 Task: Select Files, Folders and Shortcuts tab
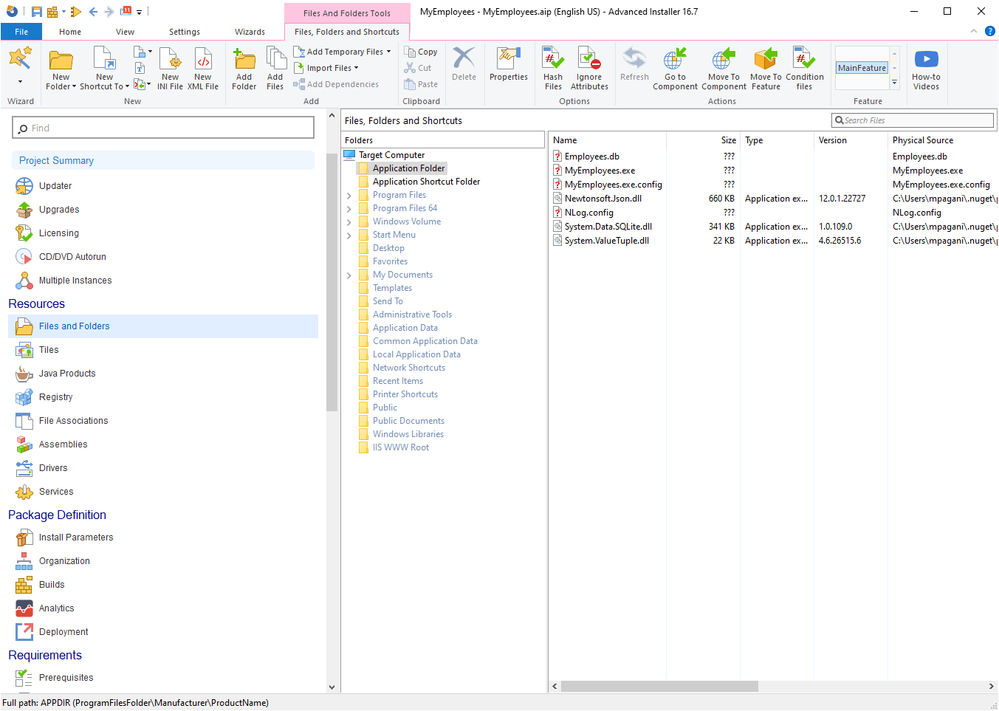click(x=347, y=32)
